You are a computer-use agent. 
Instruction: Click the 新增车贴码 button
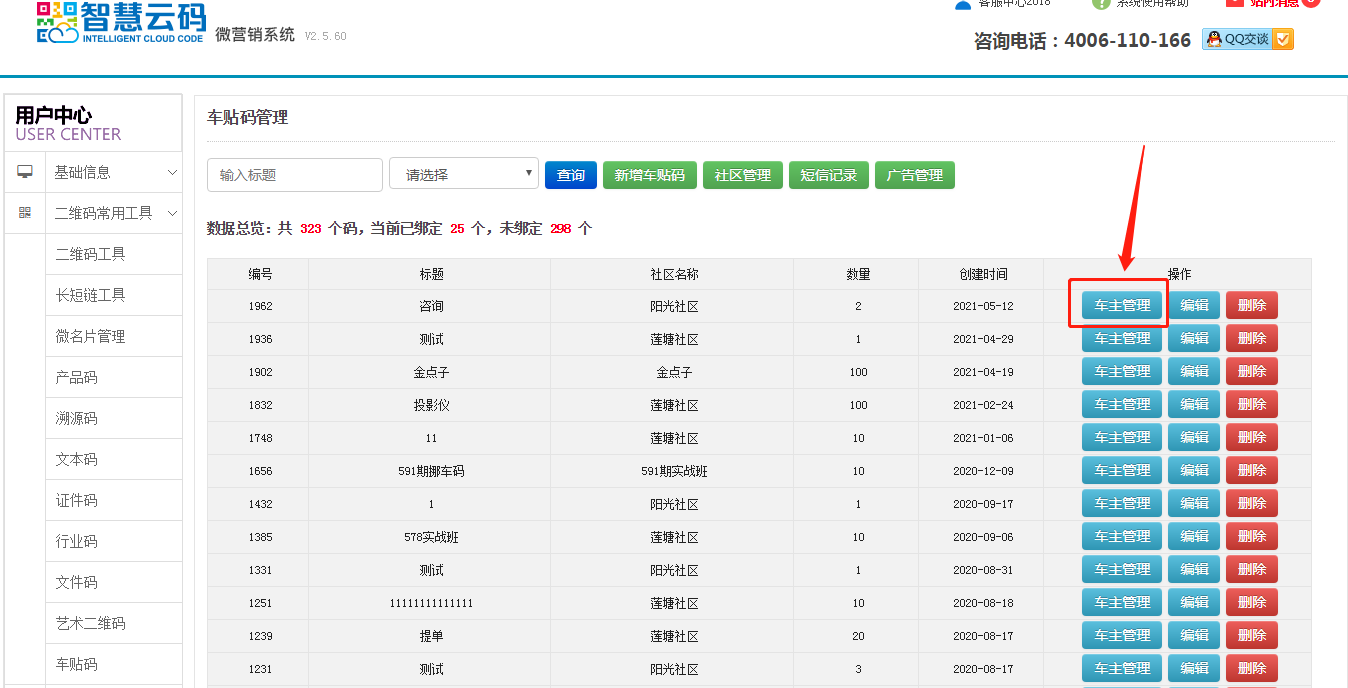649,175
